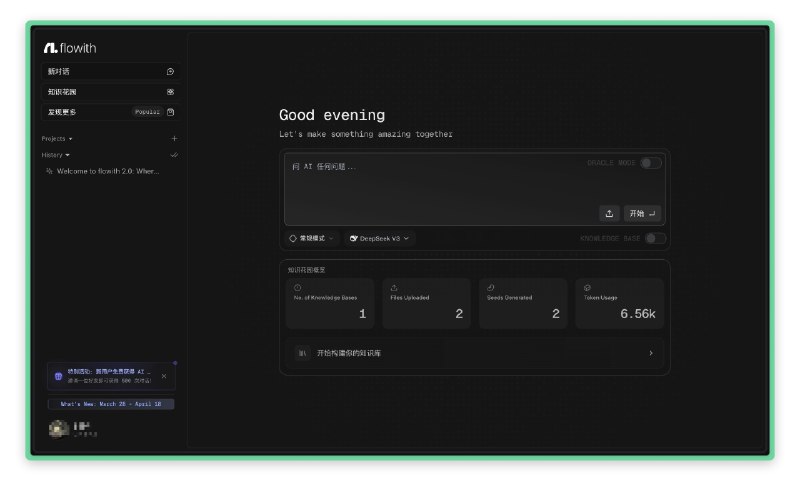Collapse the History section
Image resolution: width=800 pixels, height=491 pixels.
pyautogui.click(x=55, y=155)
